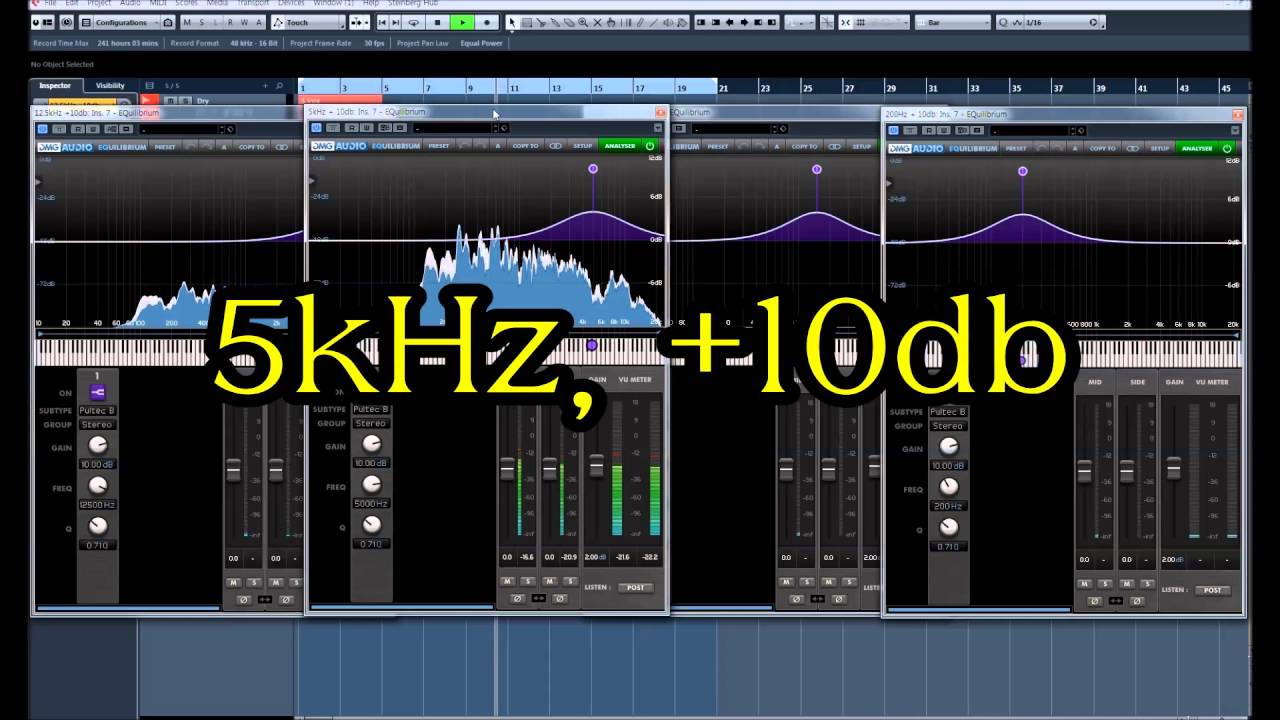1280x720 pixels.
Task: Arm the transport Record button
Action: point(487,22)
